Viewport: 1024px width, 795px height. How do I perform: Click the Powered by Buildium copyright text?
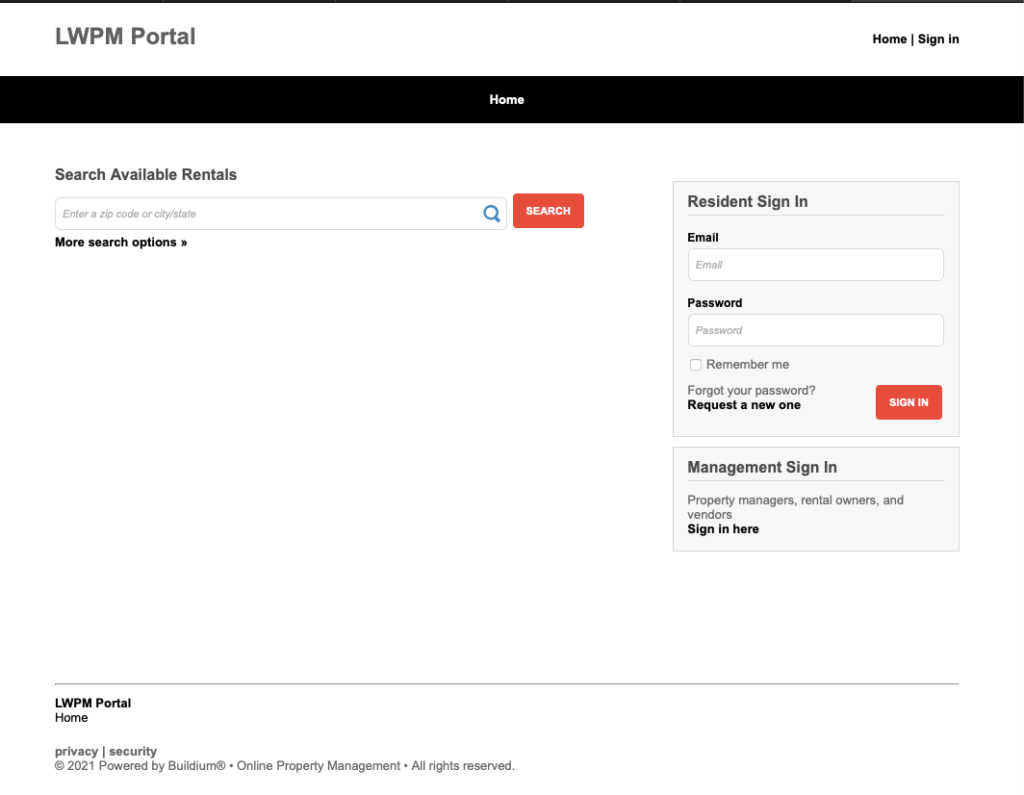285,766
